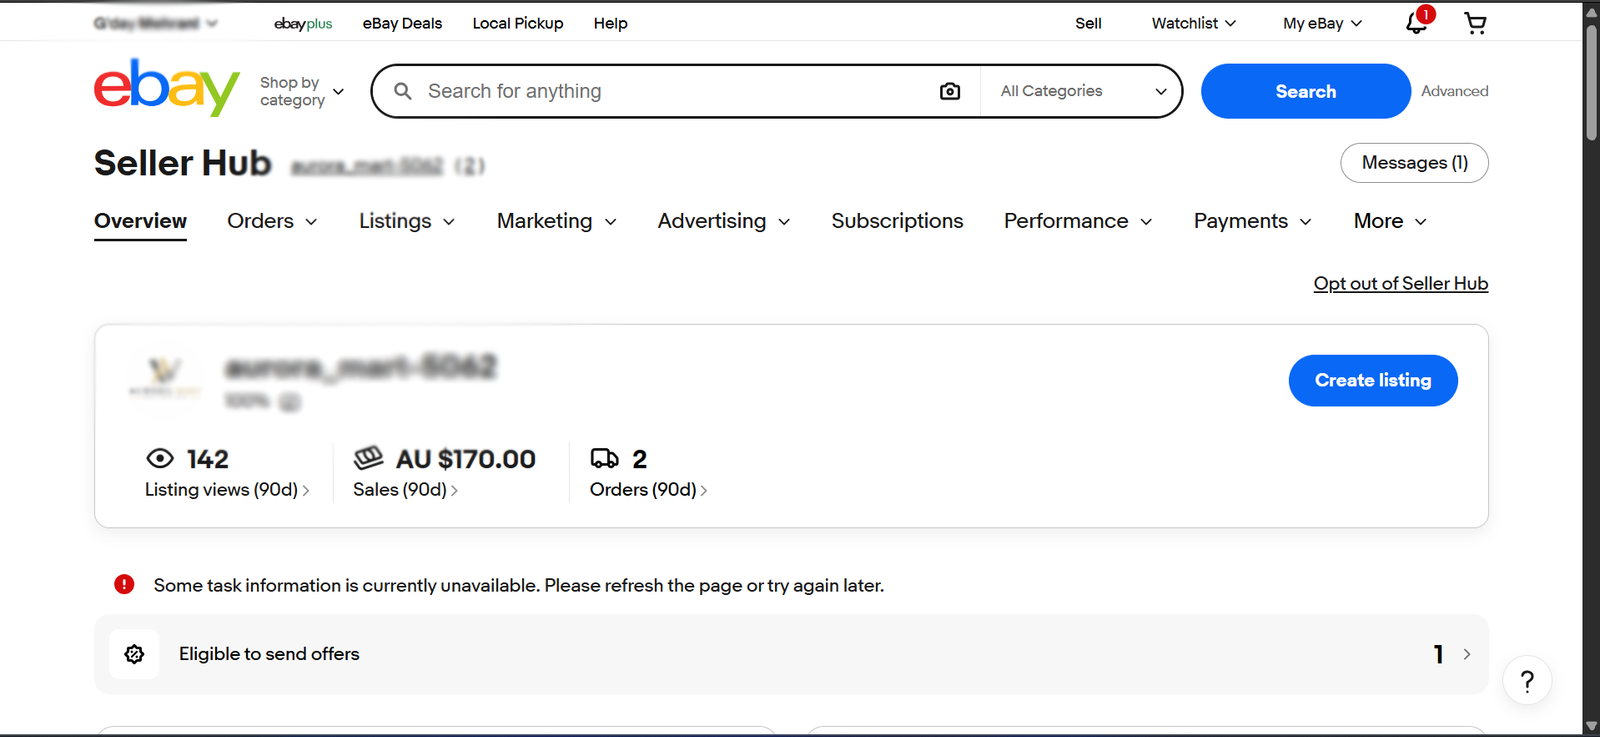
Task: Click the blue Search button
Action: 1305,91
